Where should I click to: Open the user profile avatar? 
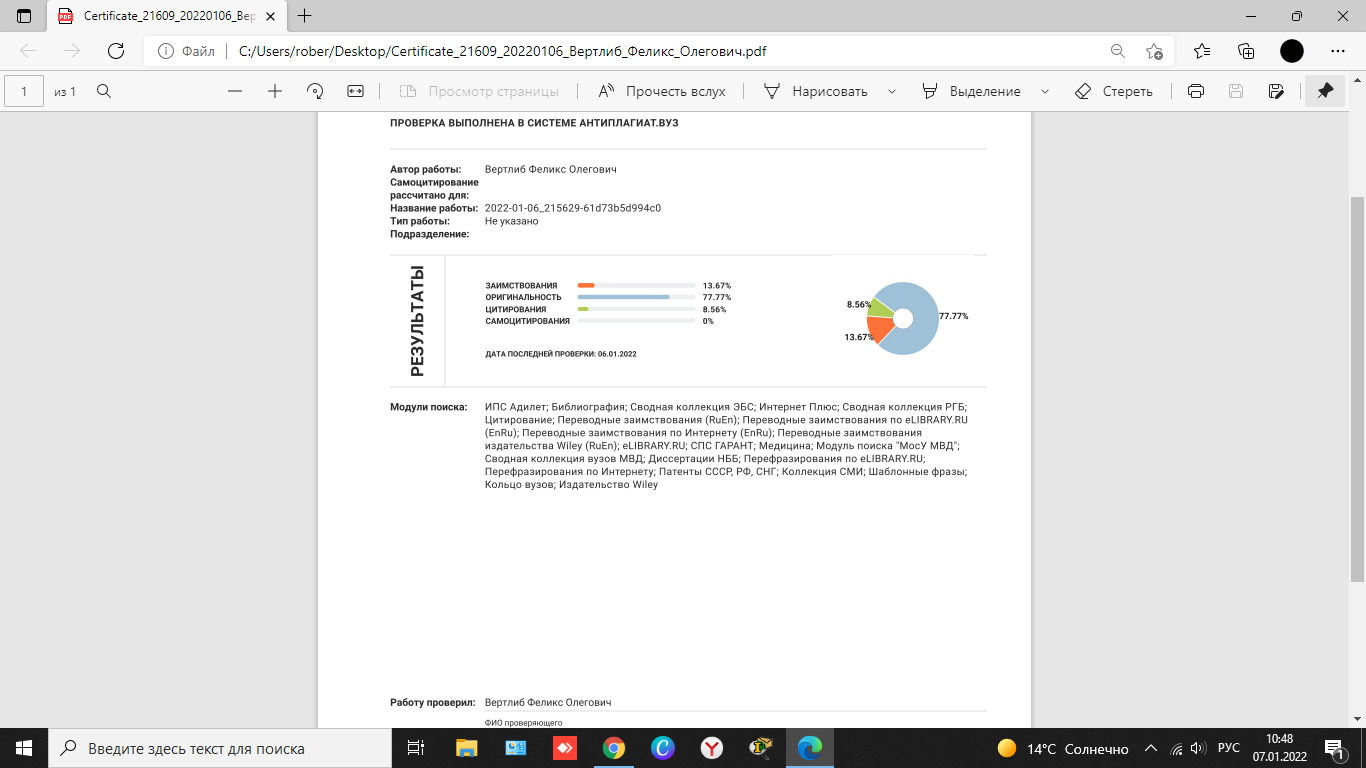(x=1292, y=51)
